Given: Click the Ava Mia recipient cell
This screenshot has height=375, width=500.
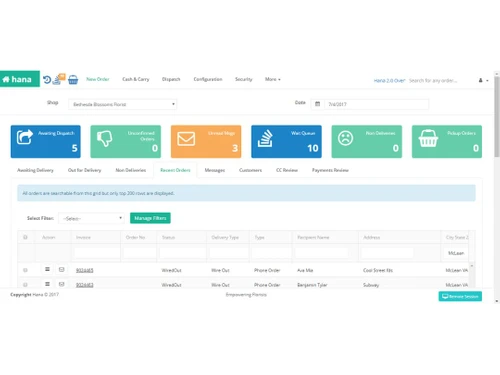Looking at the screenshot, I should tap(305, 270).
